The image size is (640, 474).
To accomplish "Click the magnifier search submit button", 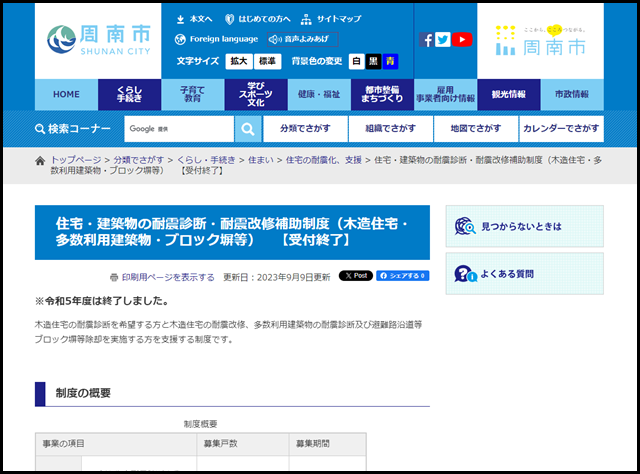I will (x=248, y=129).
